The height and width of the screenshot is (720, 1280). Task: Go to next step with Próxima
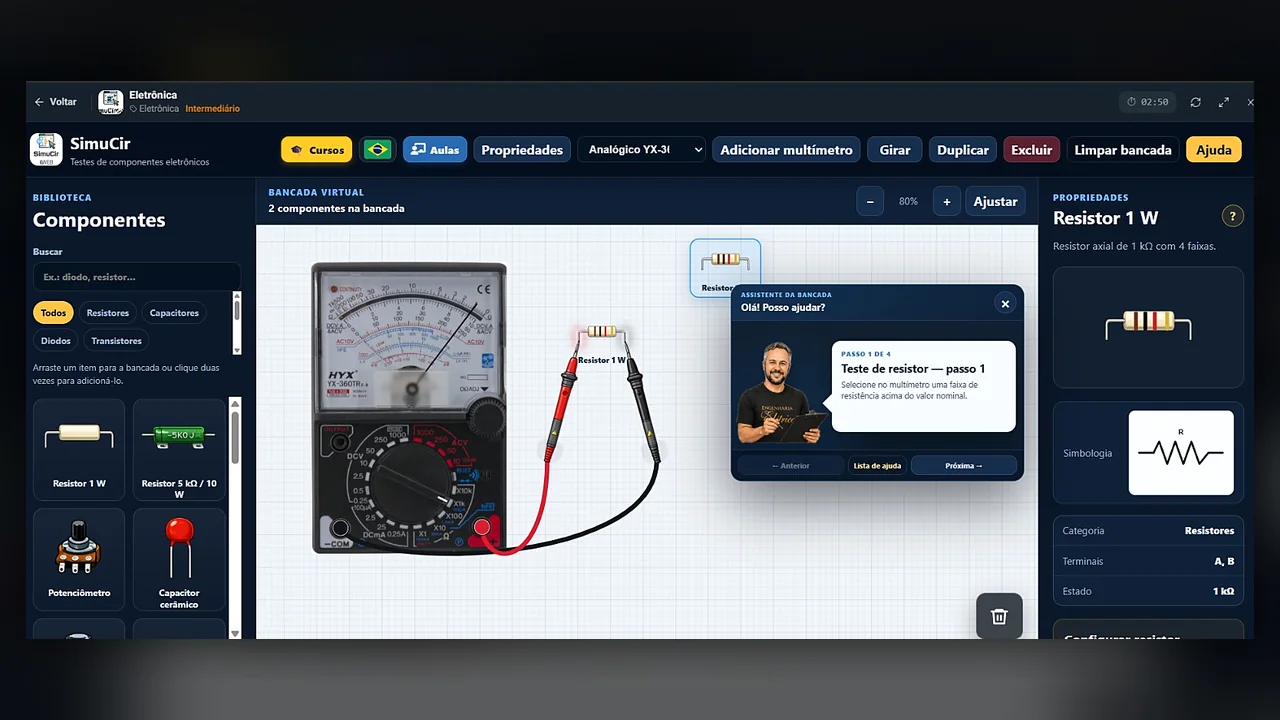click(964, 466)
